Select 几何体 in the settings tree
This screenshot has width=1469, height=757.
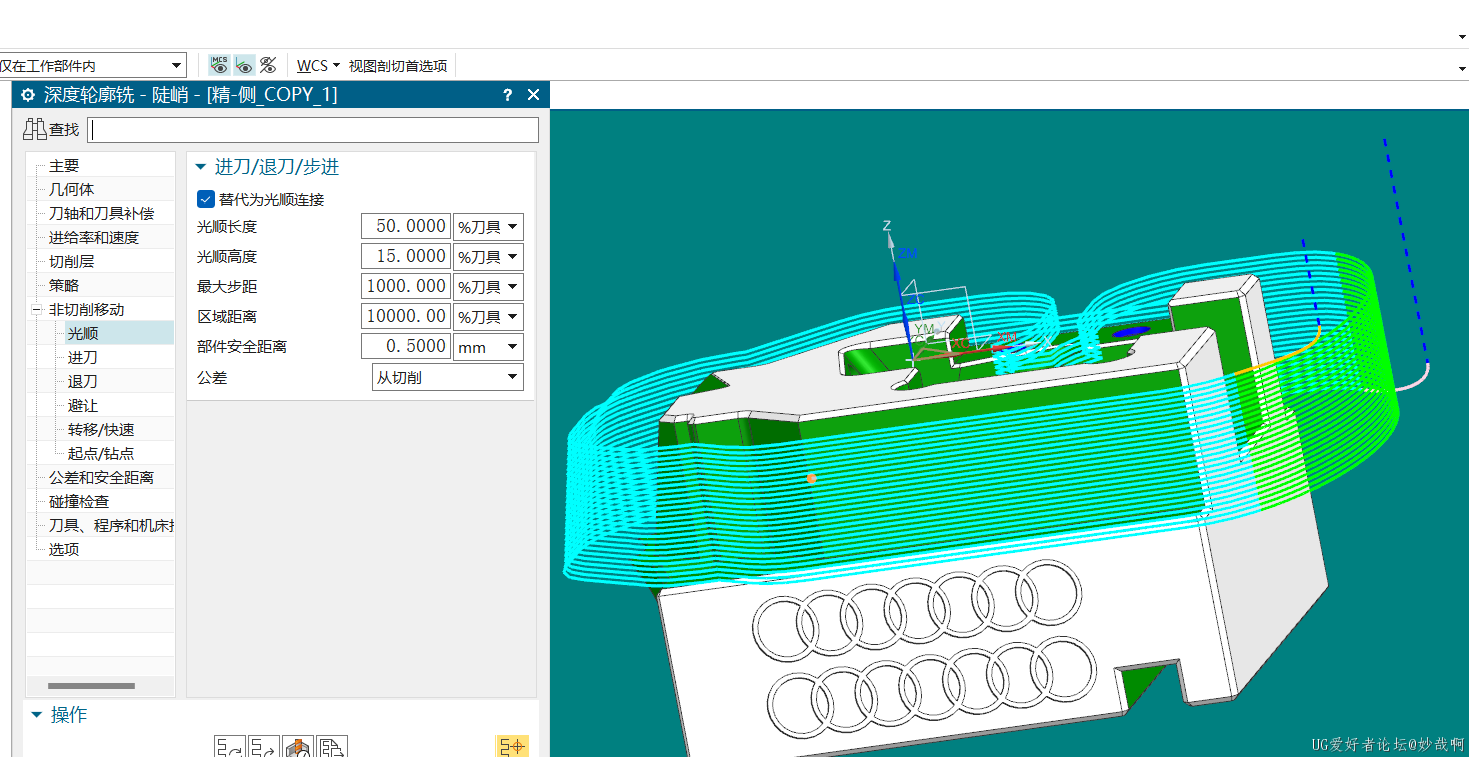tap(72, 190)
